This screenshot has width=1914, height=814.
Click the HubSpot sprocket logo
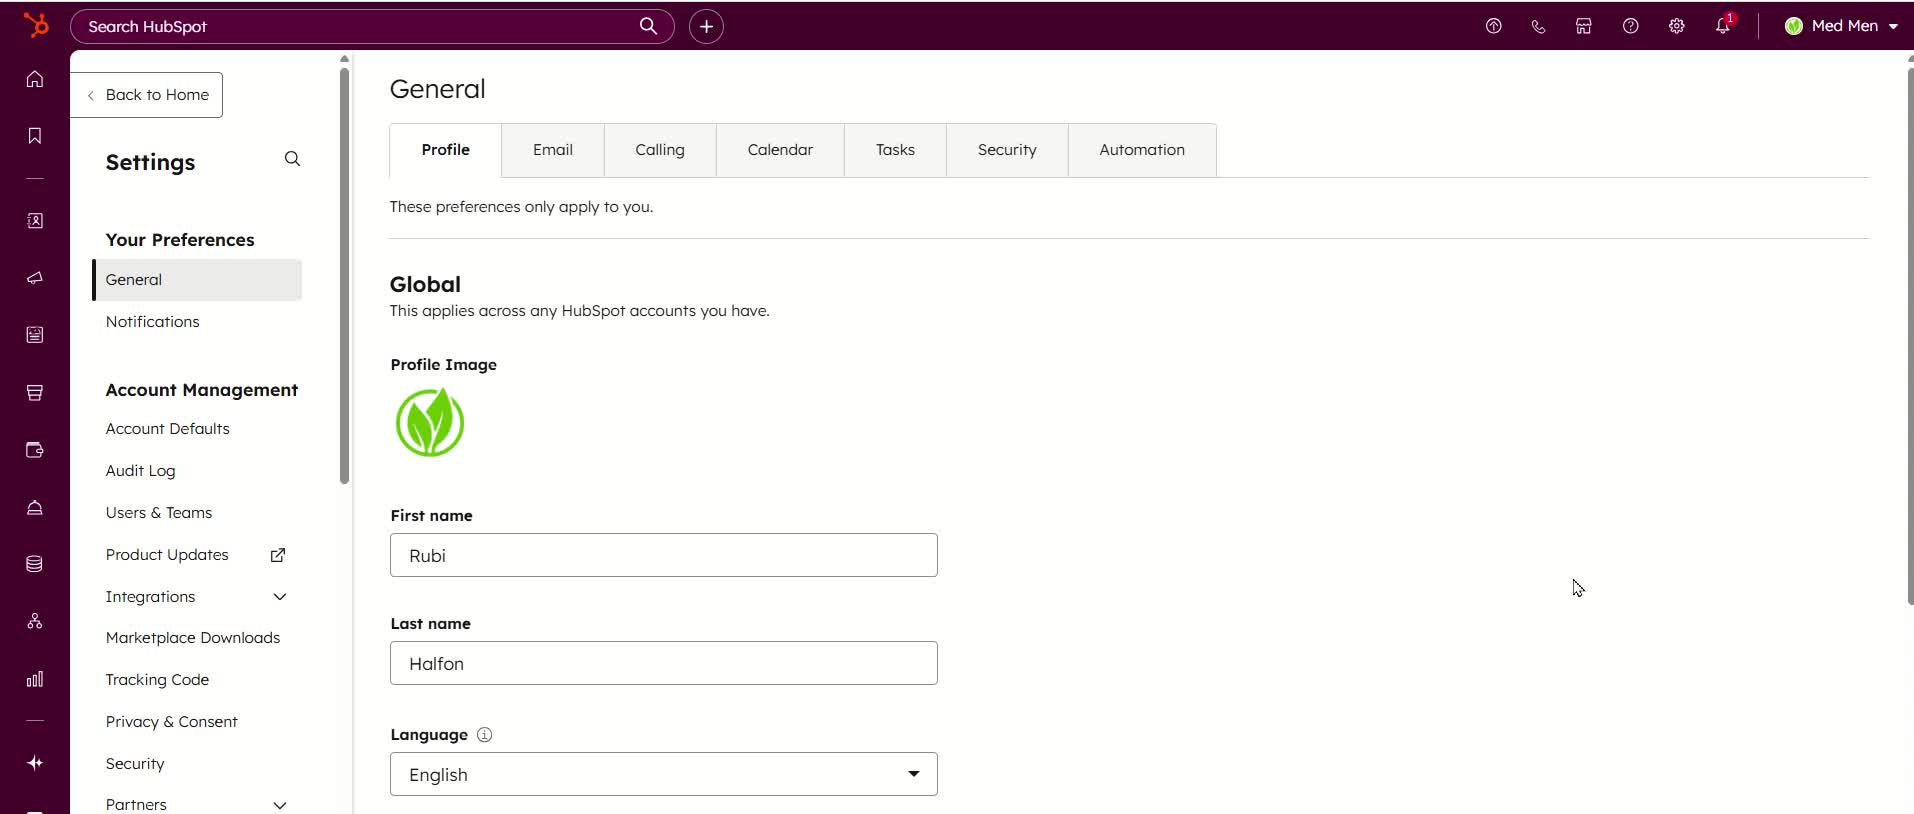point(35,25)
